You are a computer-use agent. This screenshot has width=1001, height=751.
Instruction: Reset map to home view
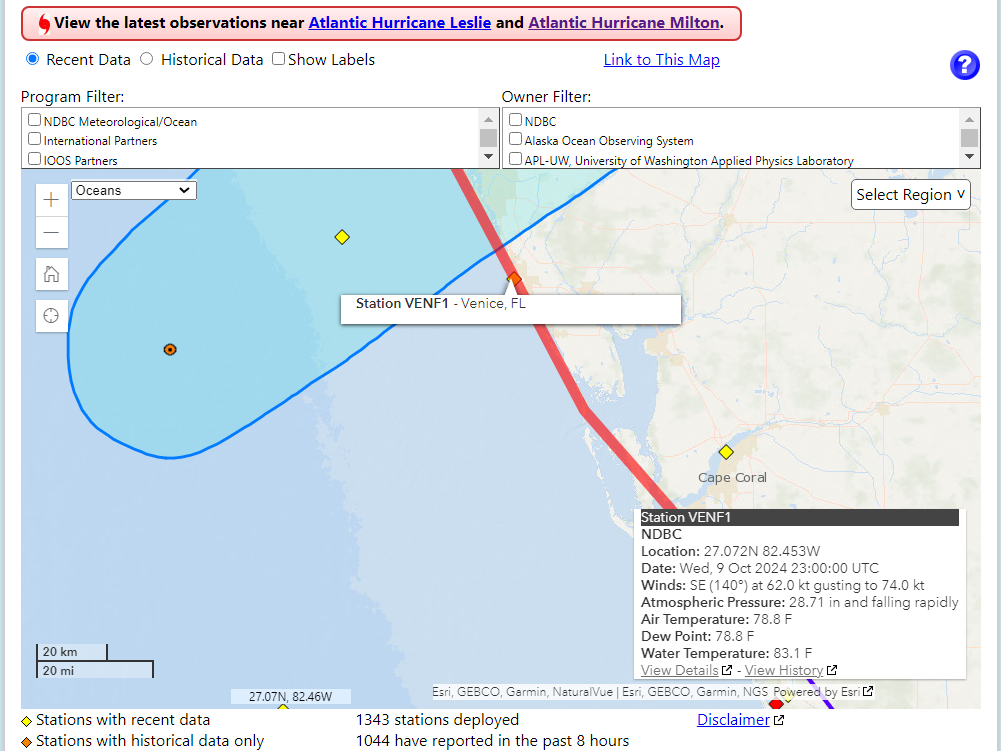point(51,274)
